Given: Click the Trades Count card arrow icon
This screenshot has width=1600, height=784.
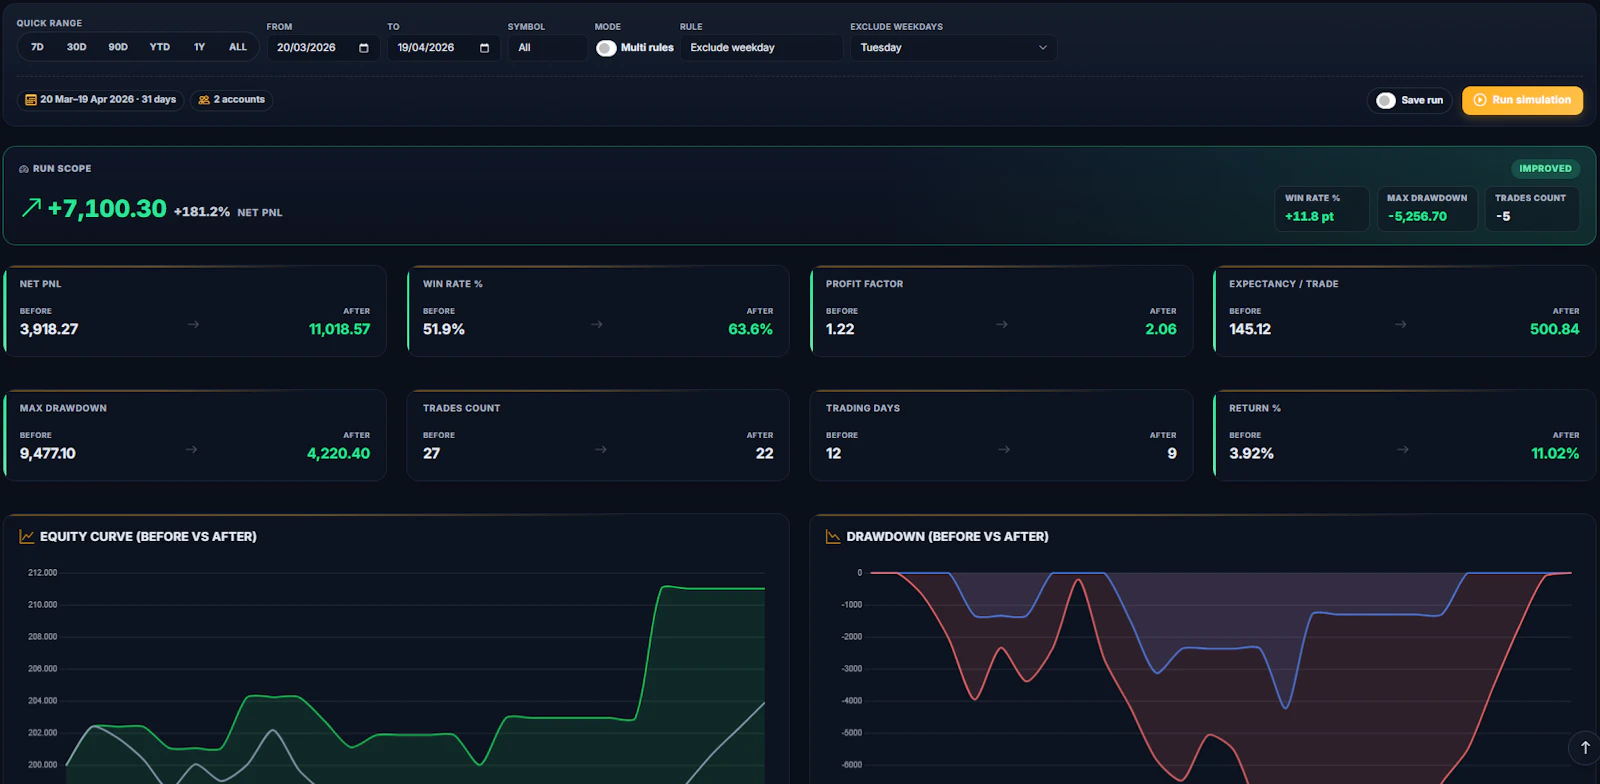Looking at the screenshot, I should click(601, 450).
